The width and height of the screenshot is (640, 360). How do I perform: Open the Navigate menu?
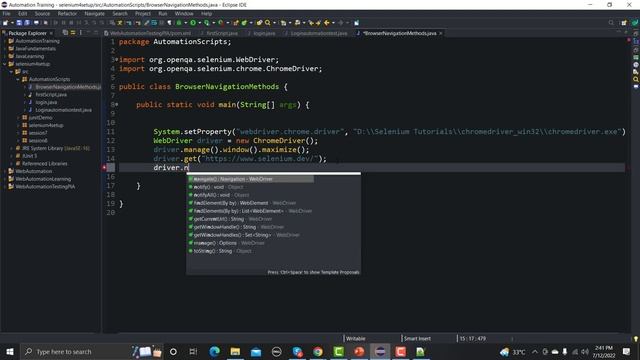point(95,13)
